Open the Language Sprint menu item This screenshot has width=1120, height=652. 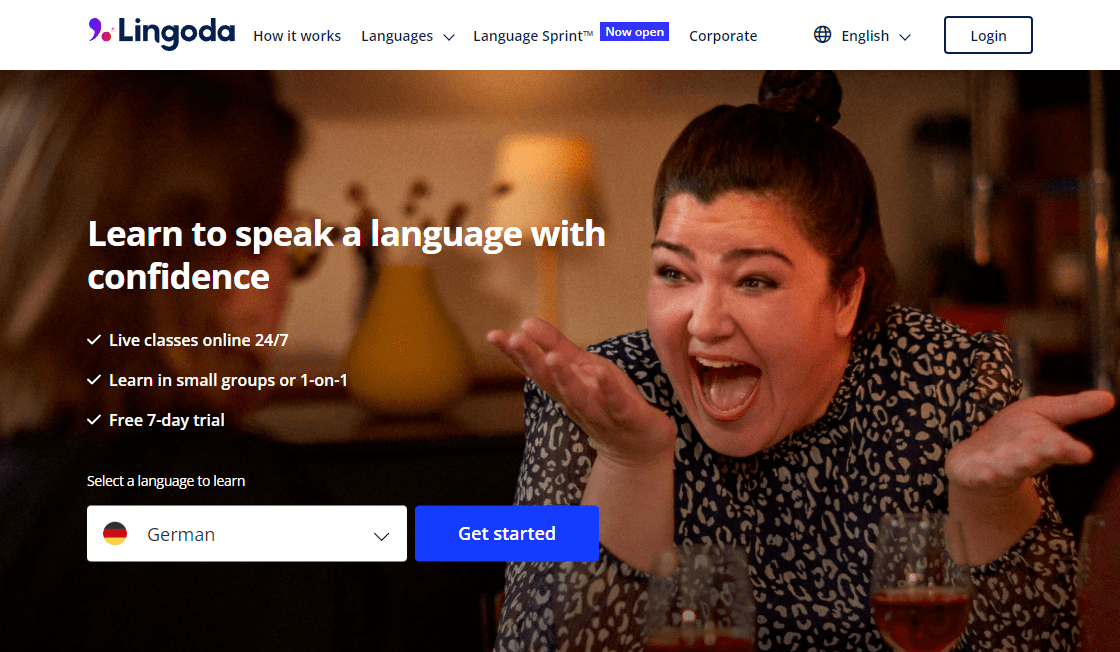[533, 36]
